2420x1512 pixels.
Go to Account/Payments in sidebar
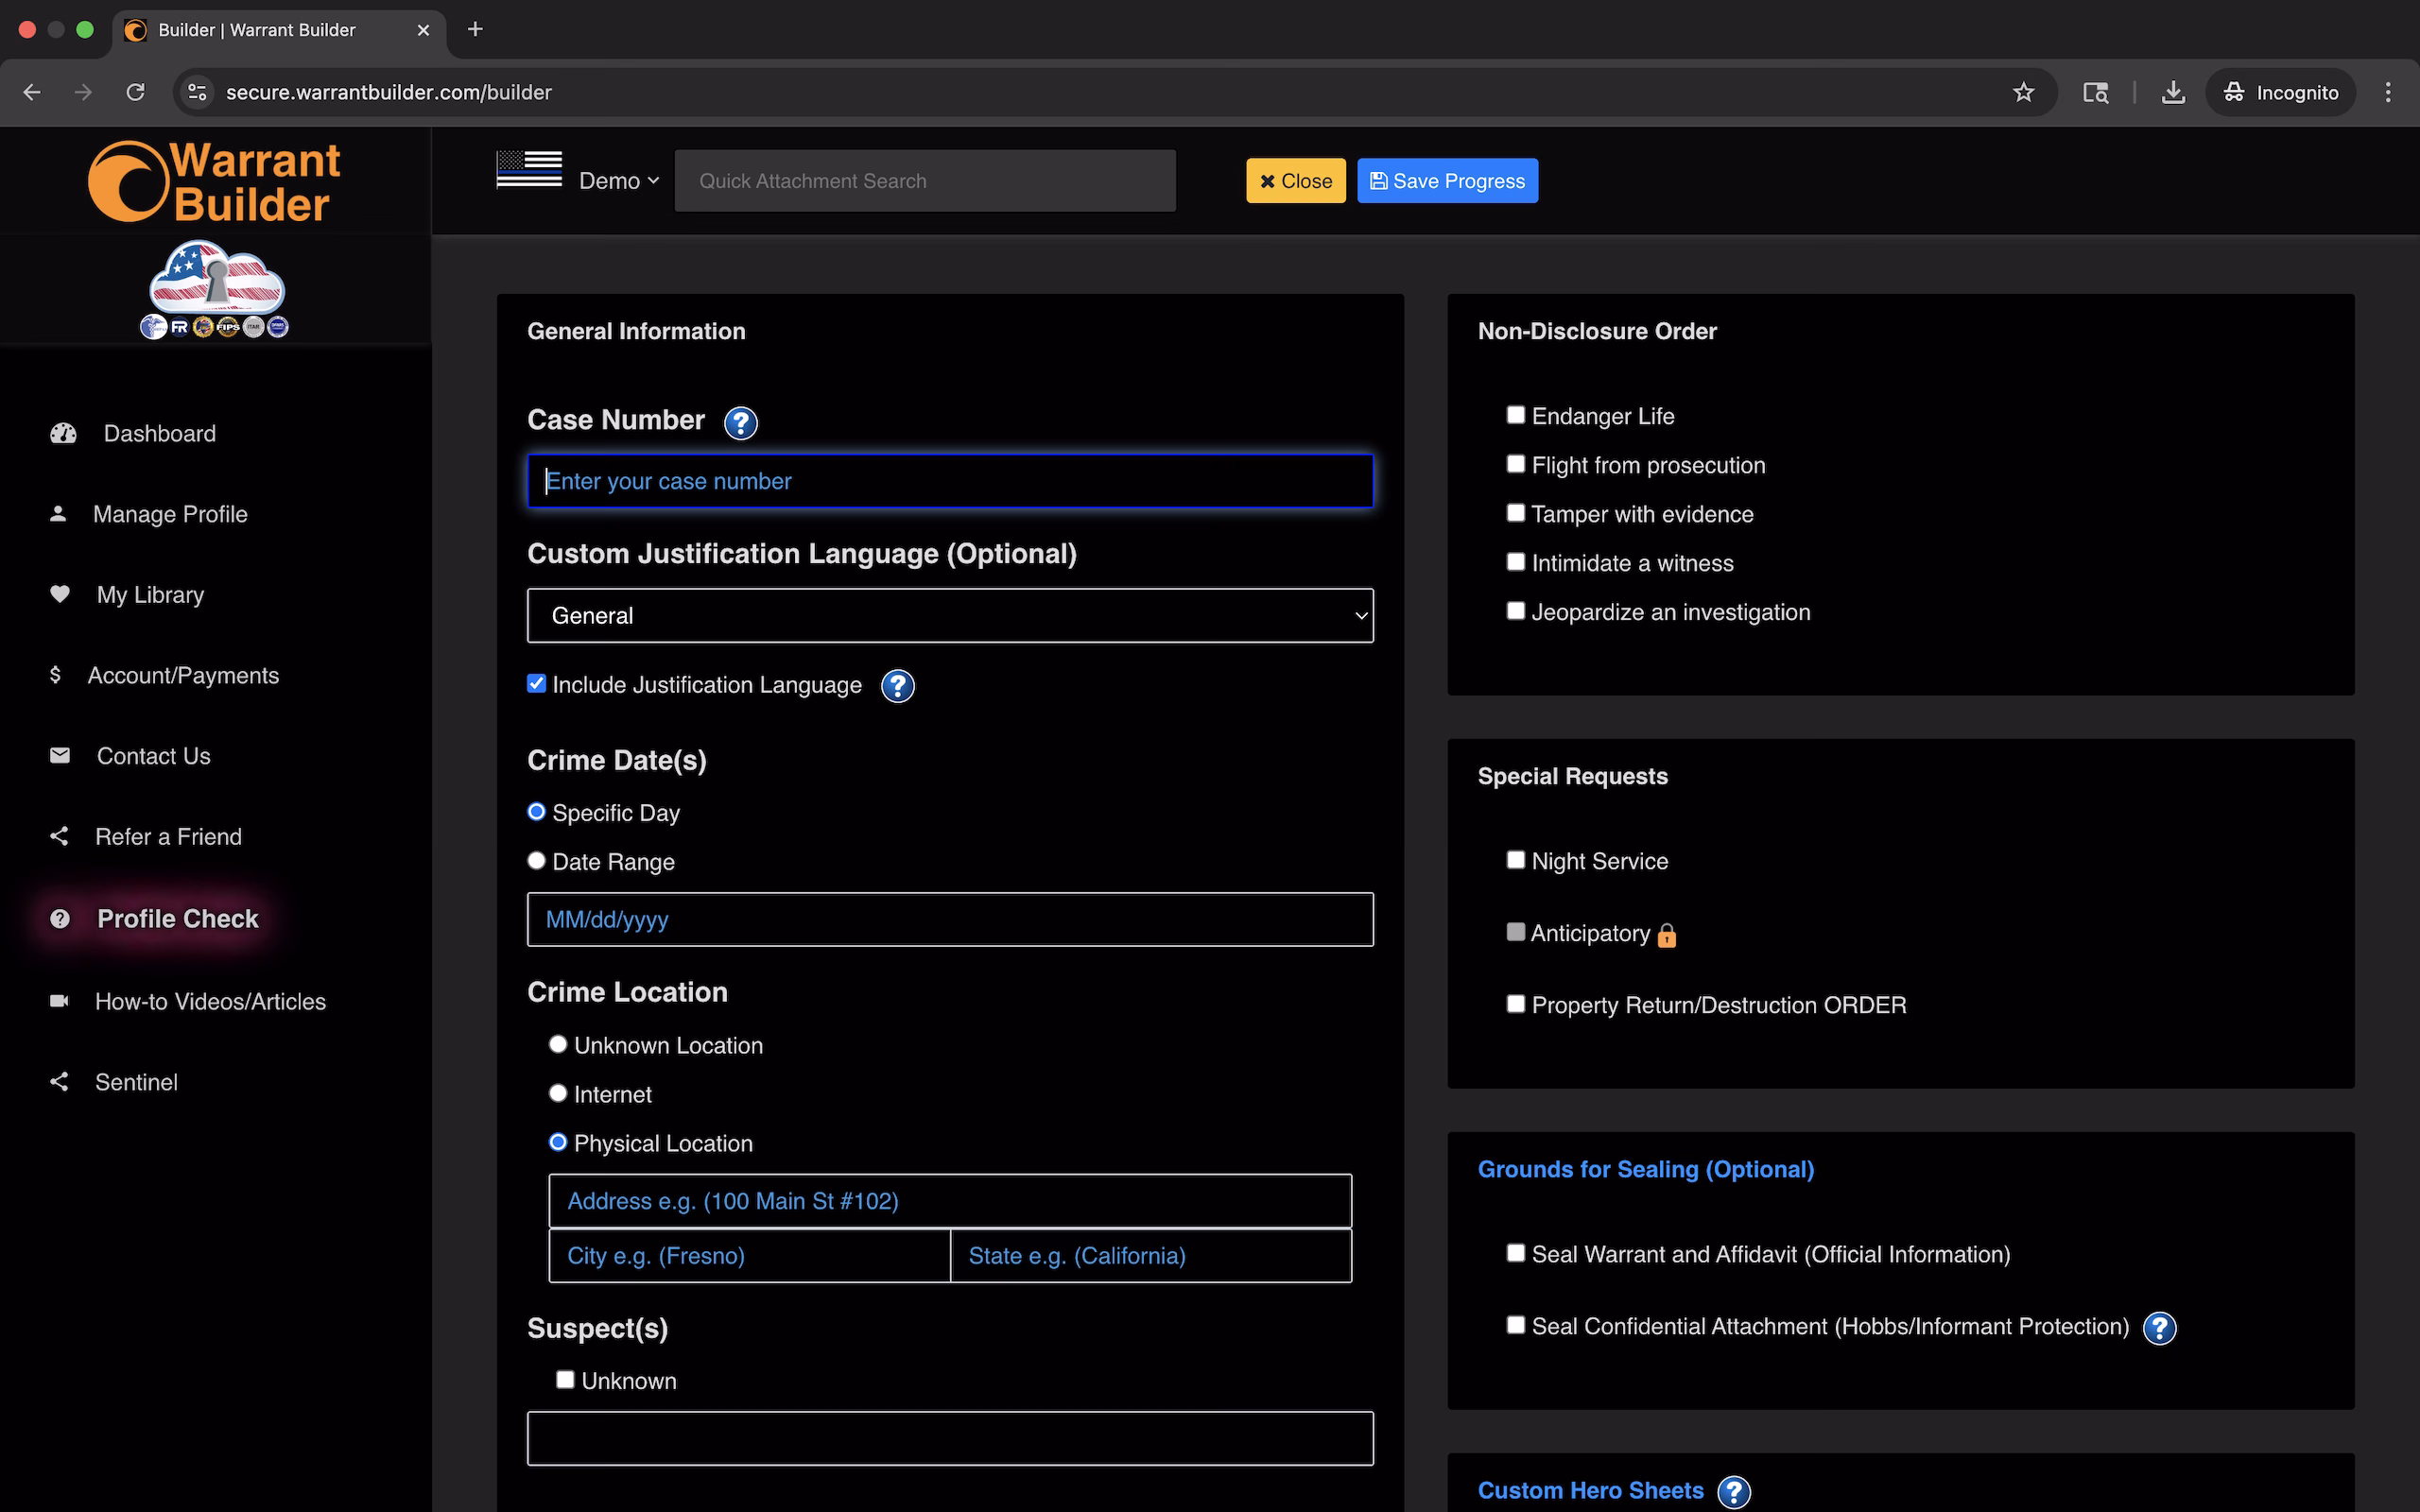point(182,676)
